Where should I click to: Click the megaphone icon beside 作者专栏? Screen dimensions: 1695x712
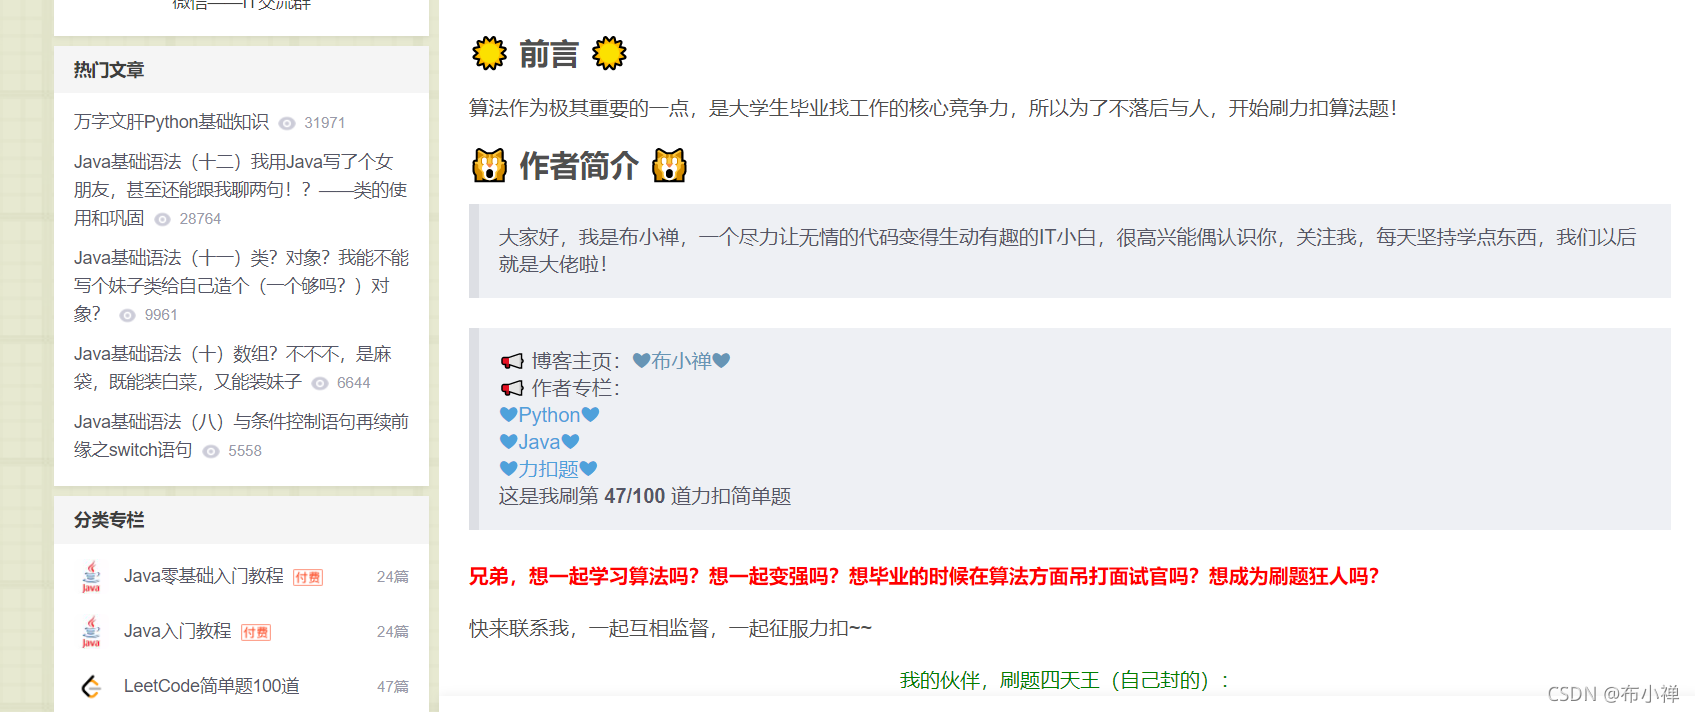512,388
